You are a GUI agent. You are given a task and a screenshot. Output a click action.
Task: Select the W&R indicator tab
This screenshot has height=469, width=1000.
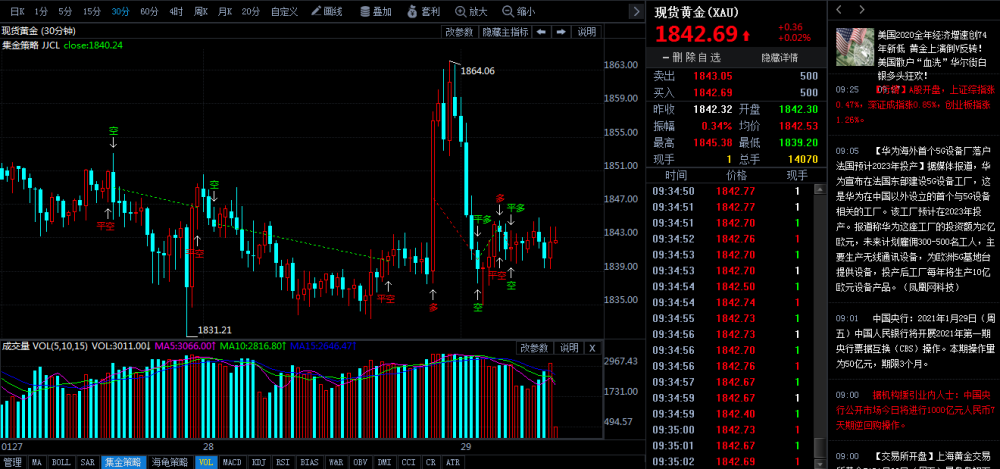(x=335, y=462)
